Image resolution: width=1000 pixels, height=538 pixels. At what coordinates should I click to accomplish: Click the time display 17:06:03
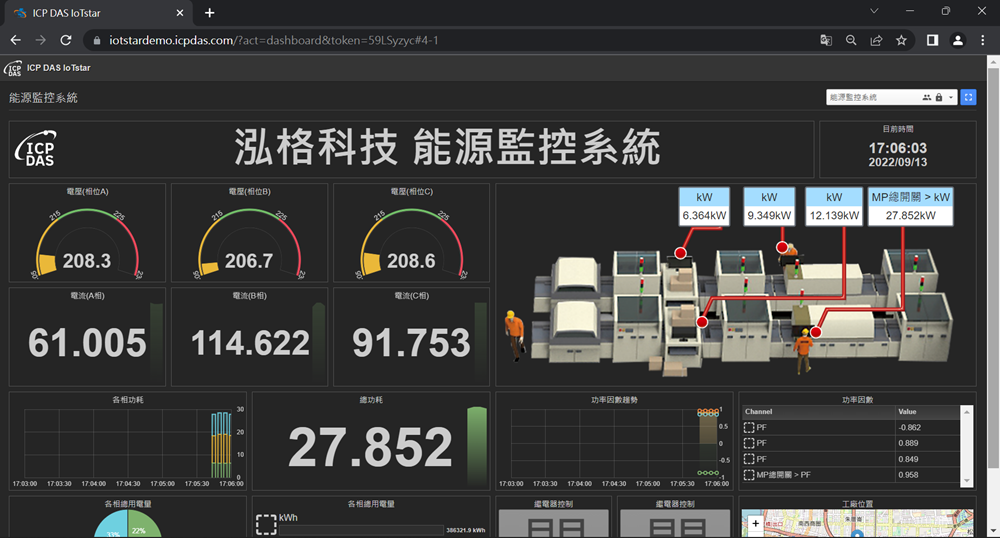897,148
